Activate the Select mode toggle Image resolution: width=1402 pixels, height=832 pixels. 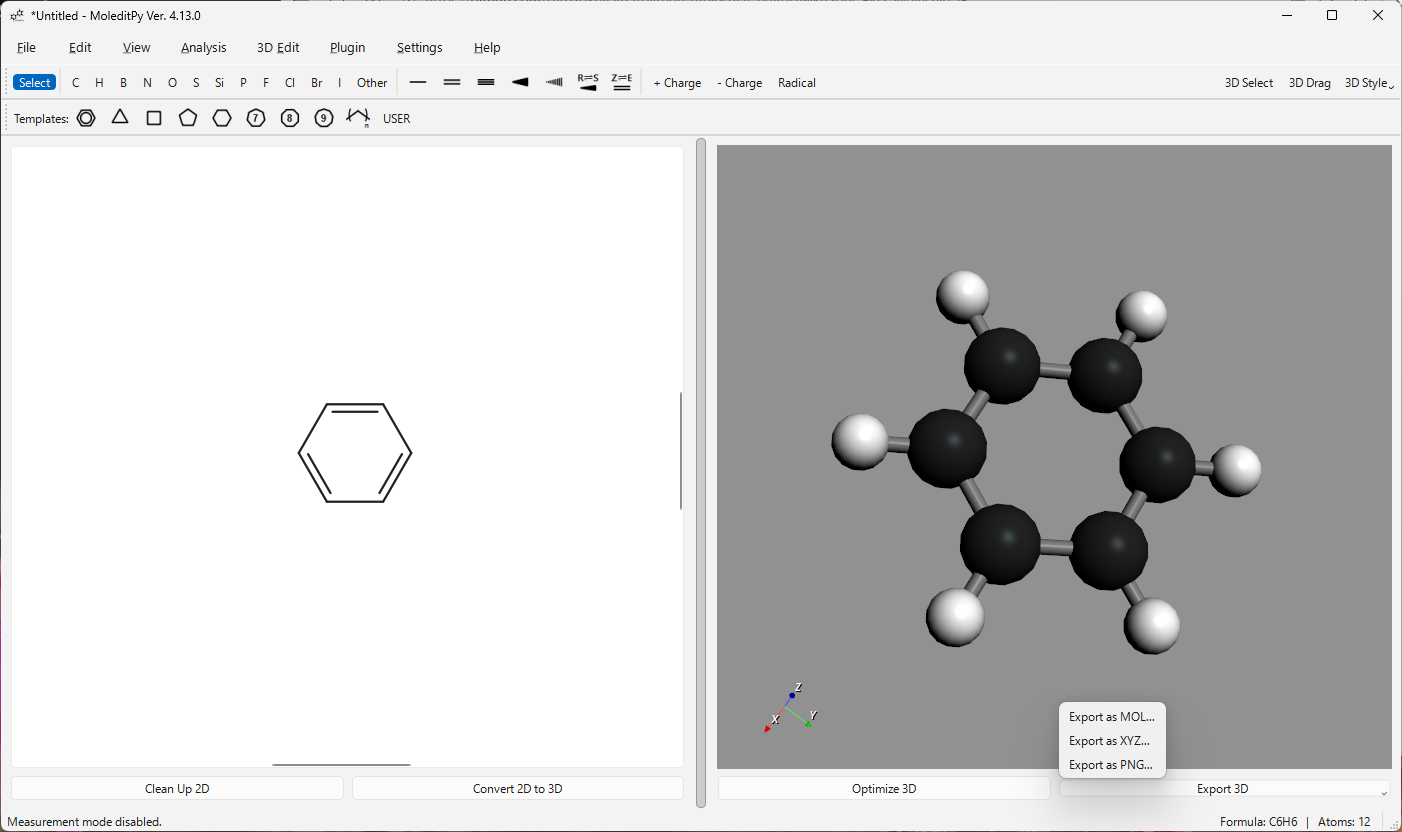pos(34,83)
